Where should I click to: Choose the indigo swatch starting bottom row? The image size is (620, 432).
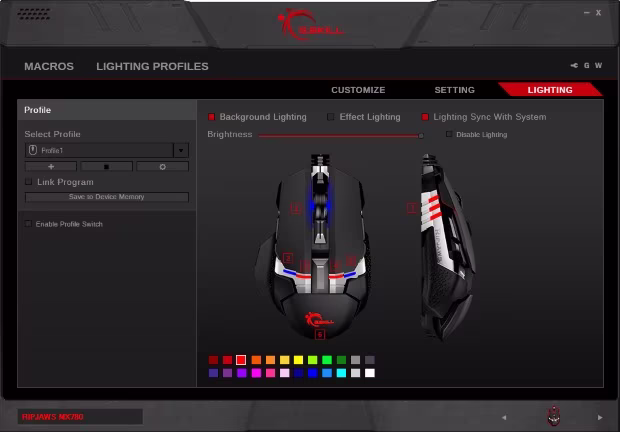(213, 373)
